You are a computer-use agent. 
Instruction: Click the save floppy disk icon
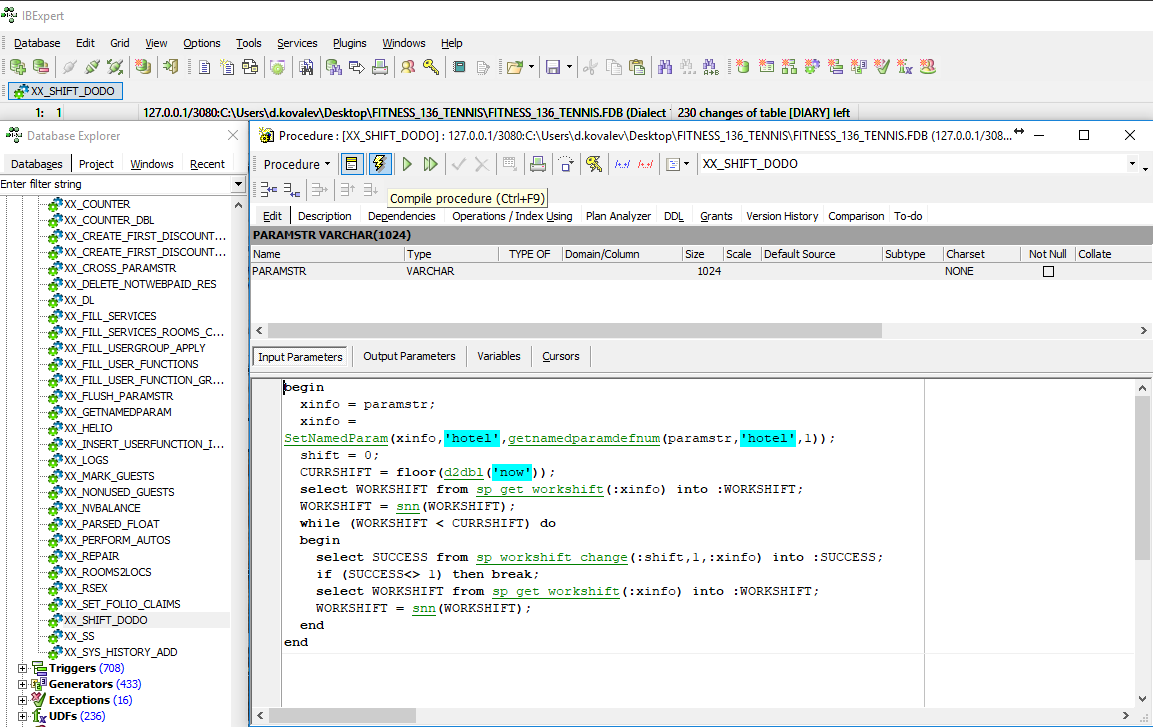(x=553, y=67)
